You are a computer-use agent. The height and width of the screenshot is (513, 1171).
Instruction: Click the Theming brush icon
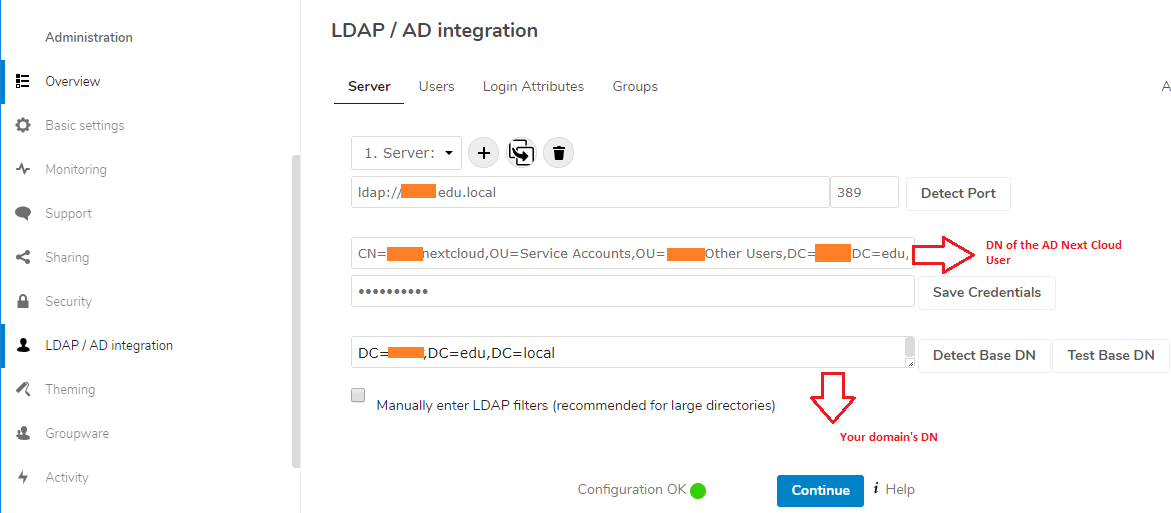click(23, 390)
